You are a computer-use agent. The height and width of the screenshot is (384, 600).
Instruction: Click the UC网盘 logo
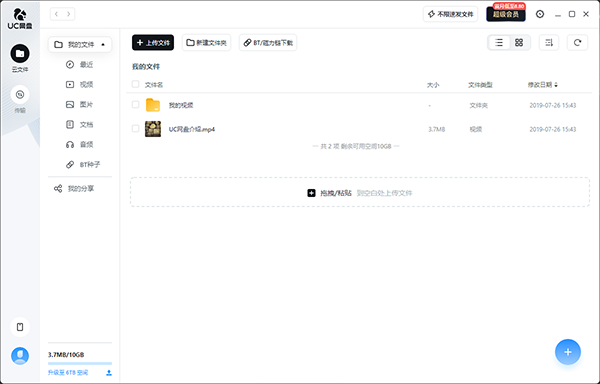20,18
